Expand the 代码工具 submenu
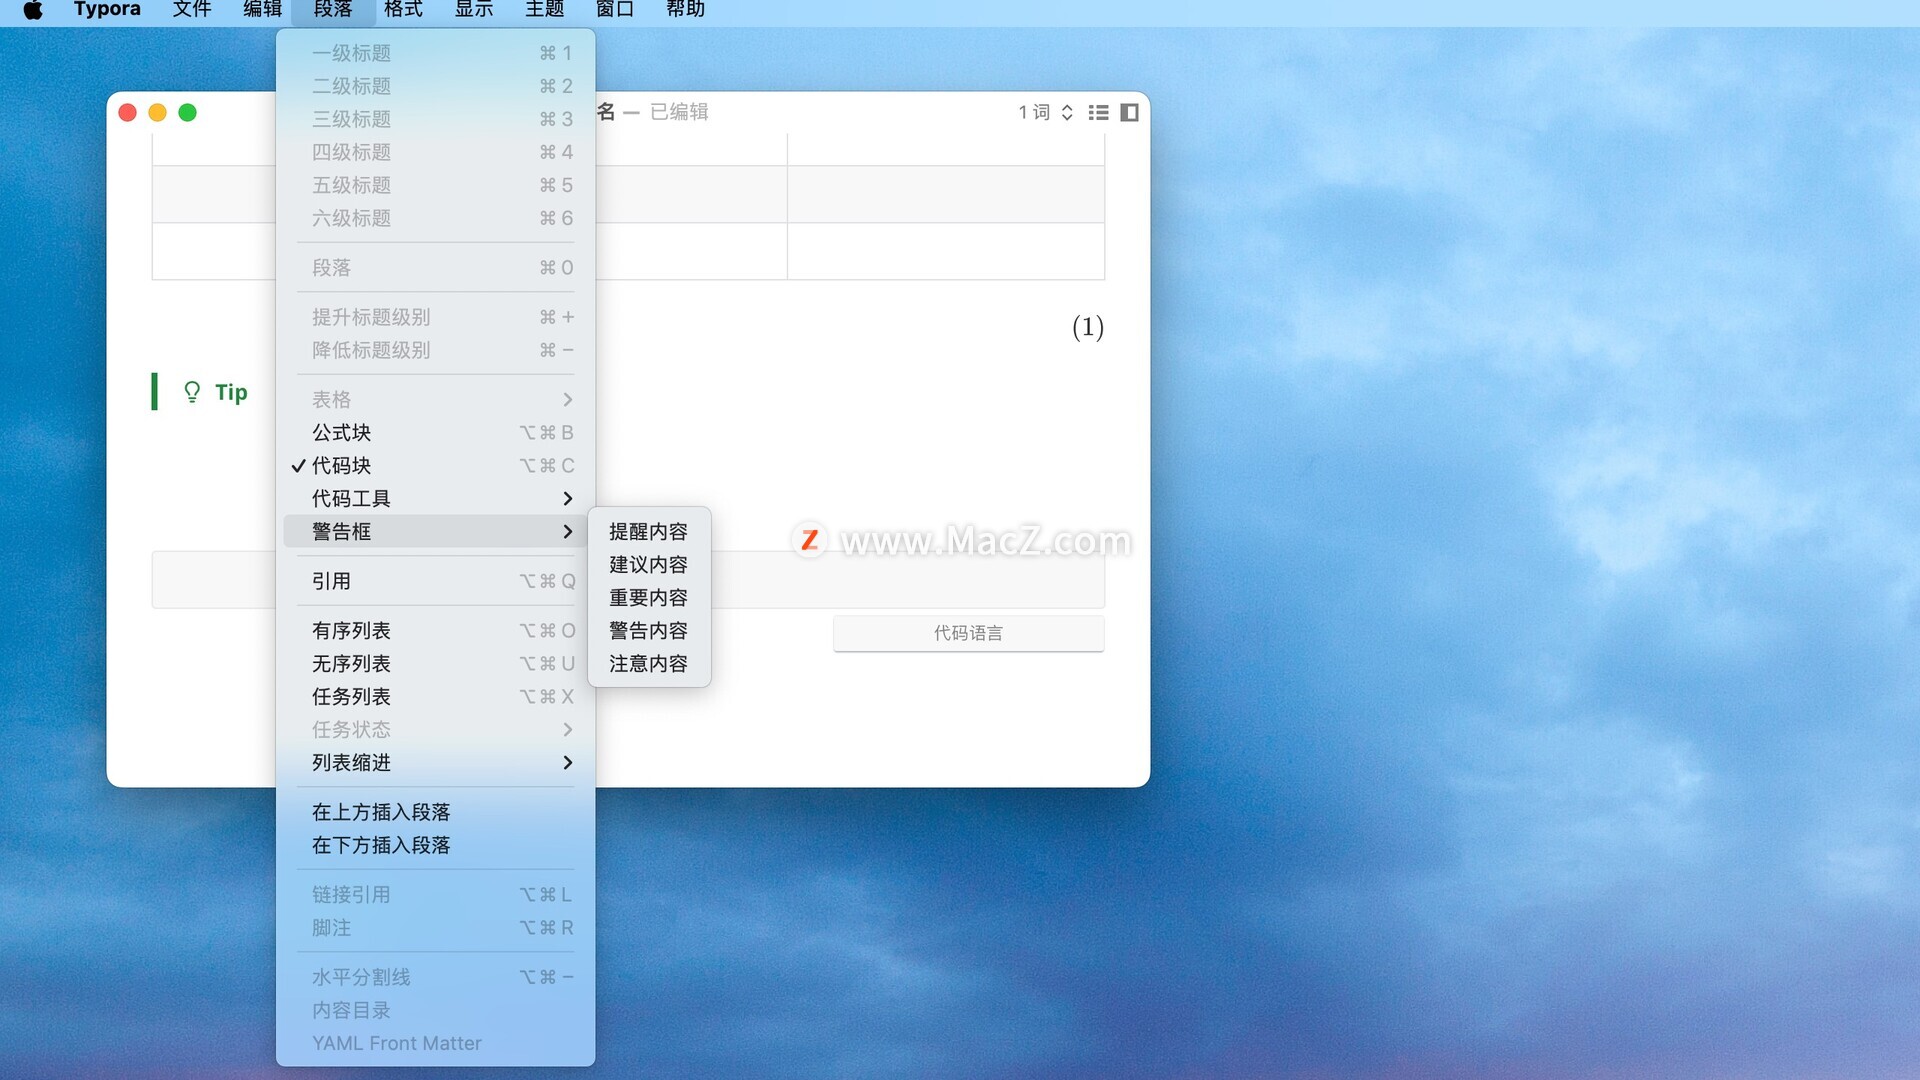 435,498
